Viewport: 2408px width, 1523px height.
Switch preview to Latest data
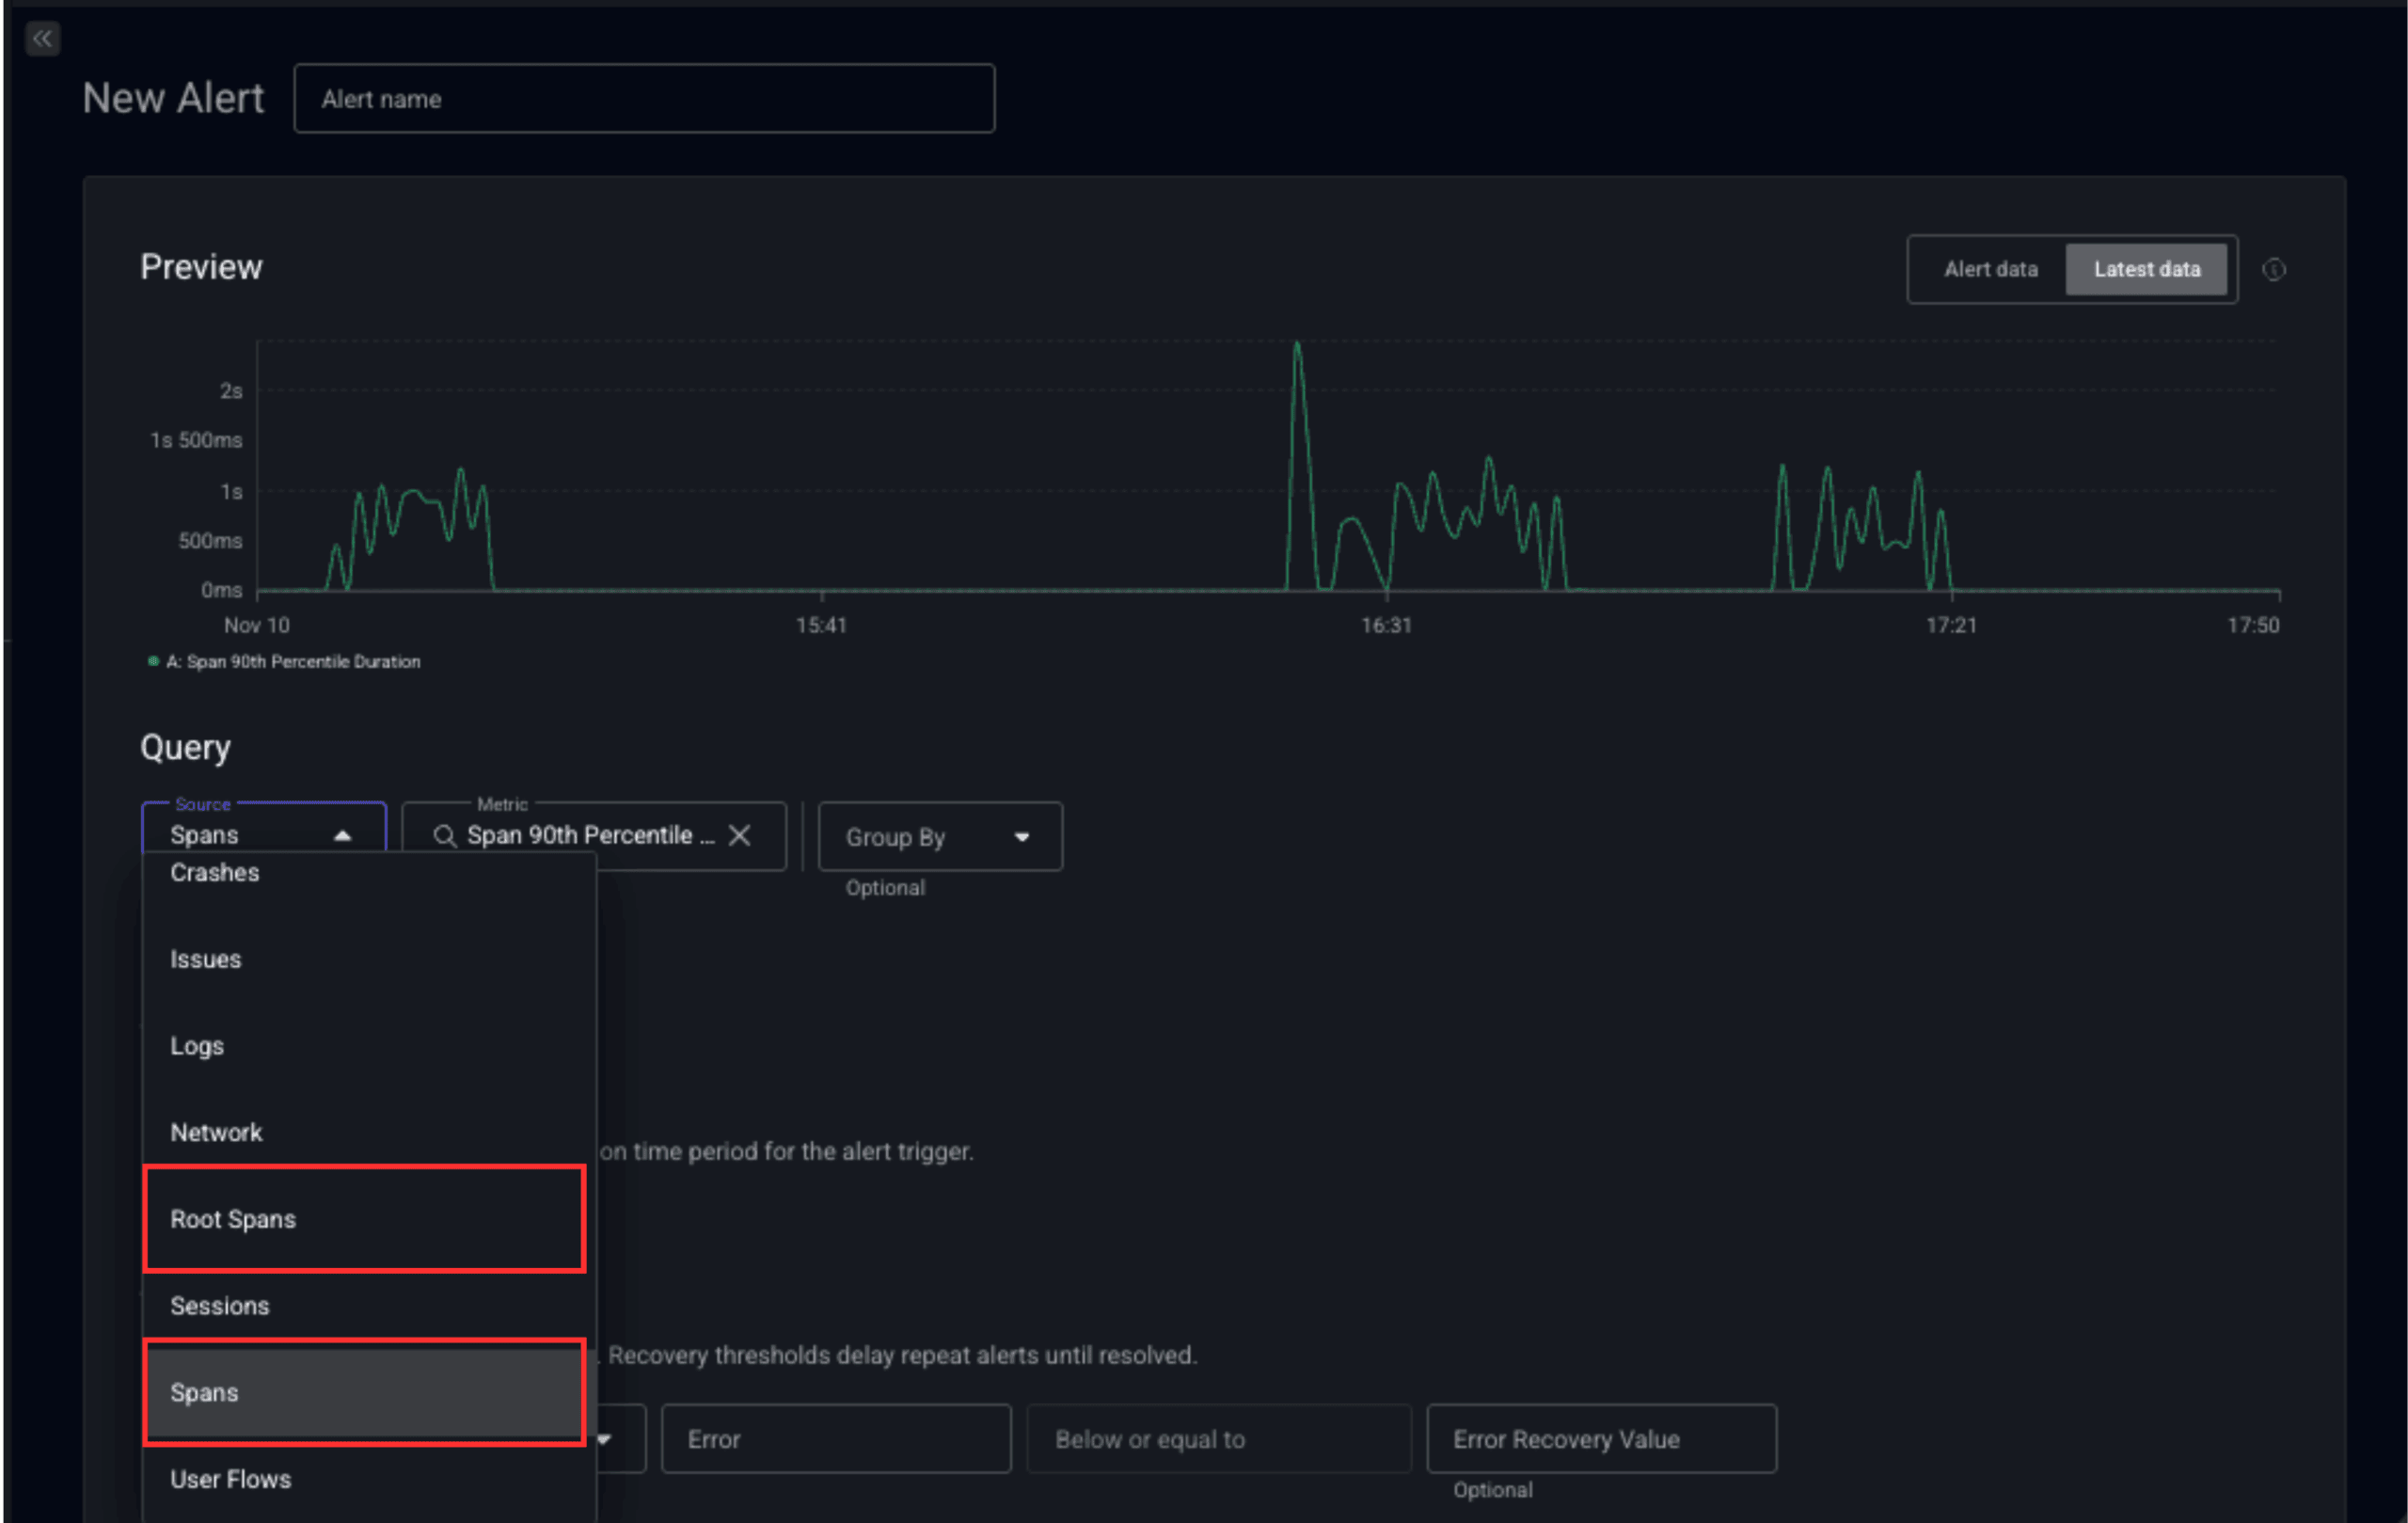[2146, 270]
